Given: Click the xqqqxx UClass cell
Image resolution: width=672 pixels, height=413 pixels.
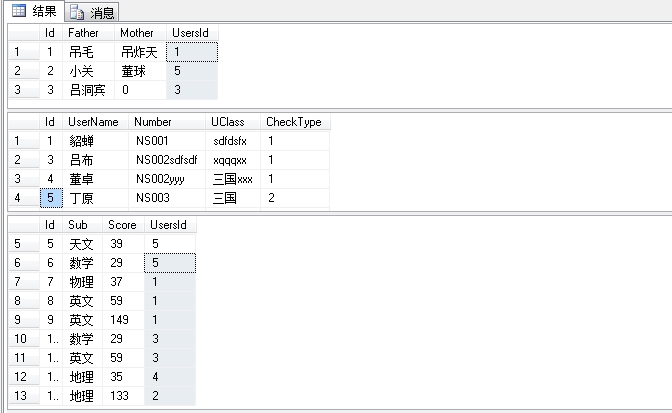Looking at the screenshot, I should 233,160.
